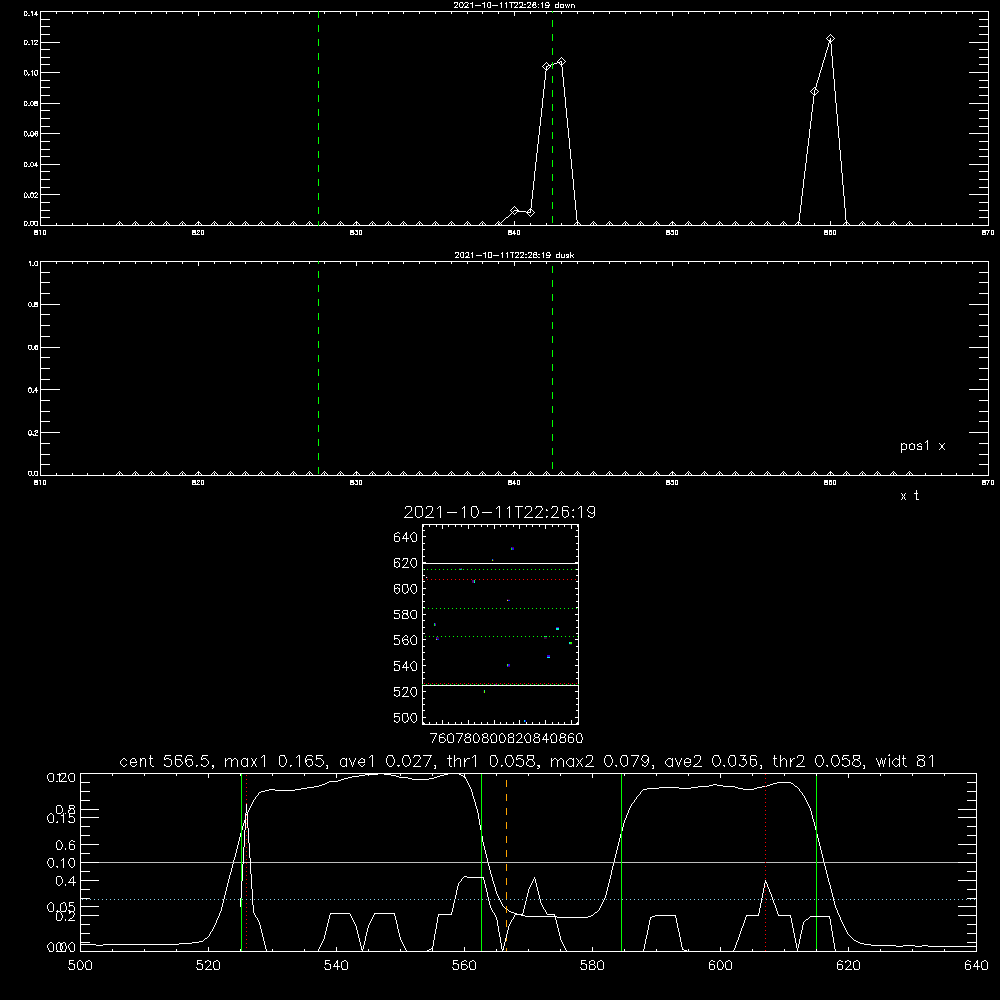
Task: Click the '640' y-axis label of small image
Action: 406,538
